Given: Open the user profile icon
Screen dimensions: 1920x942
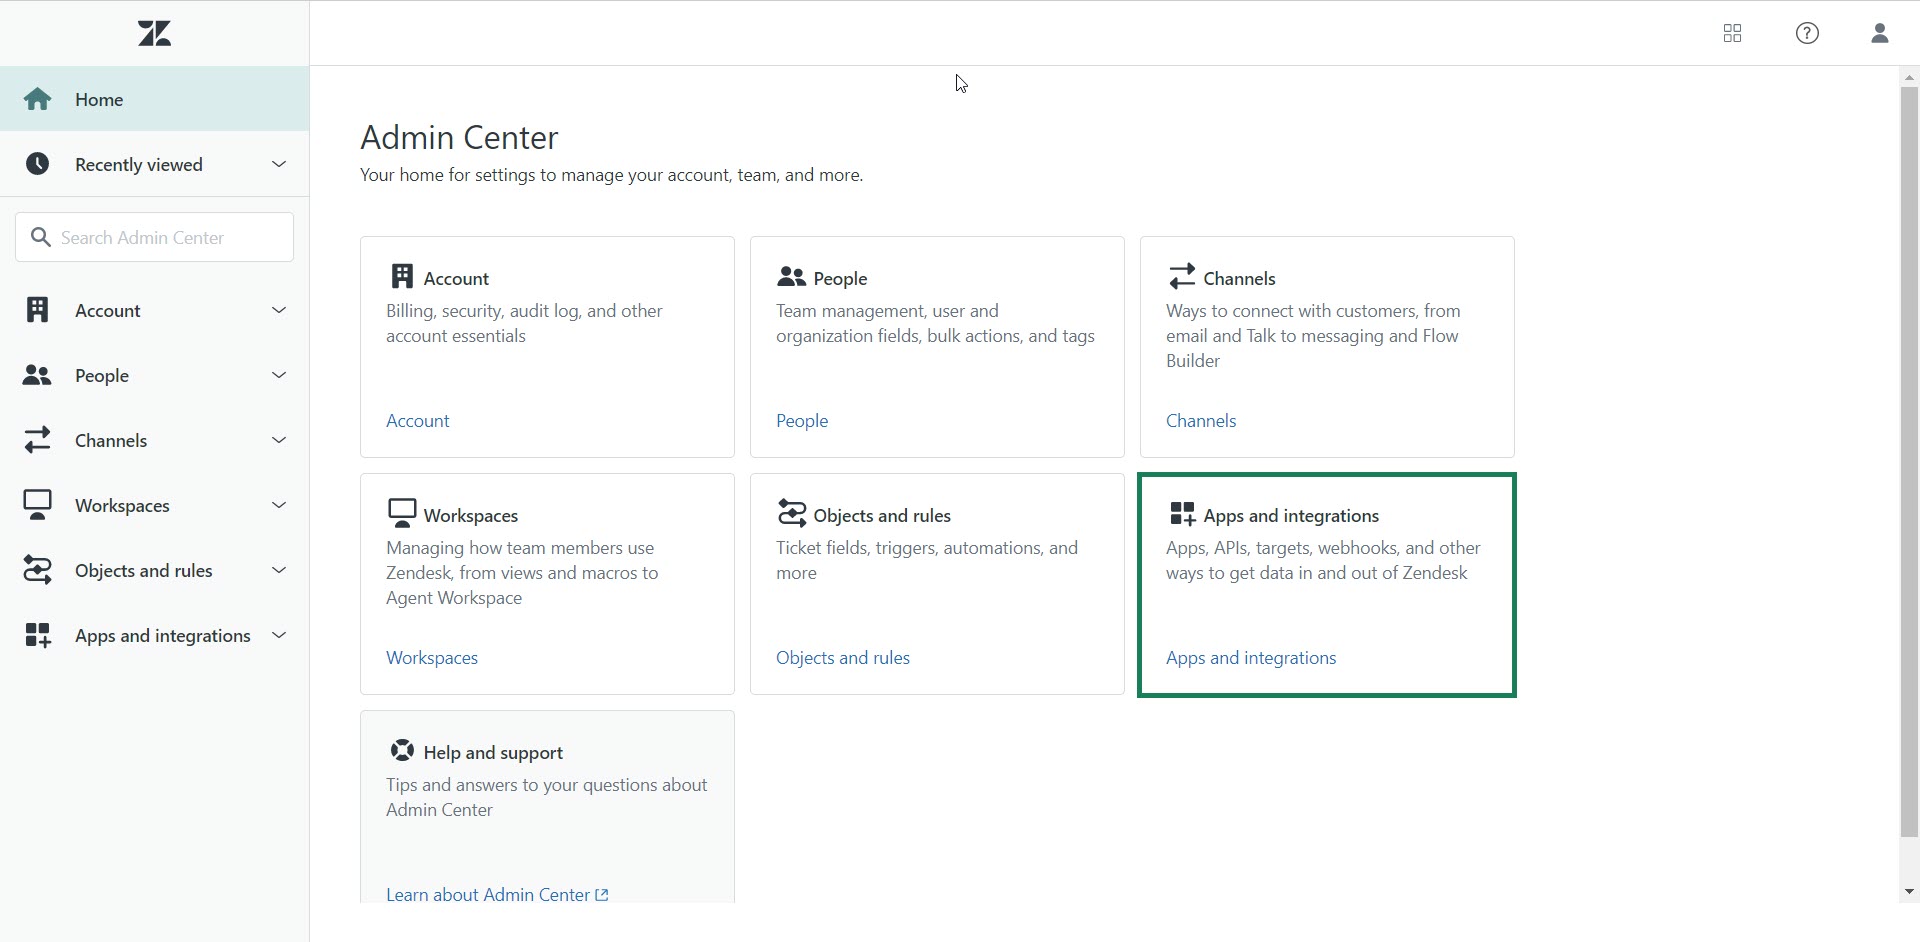Looking at the screenshot, I should [1879, 34].
